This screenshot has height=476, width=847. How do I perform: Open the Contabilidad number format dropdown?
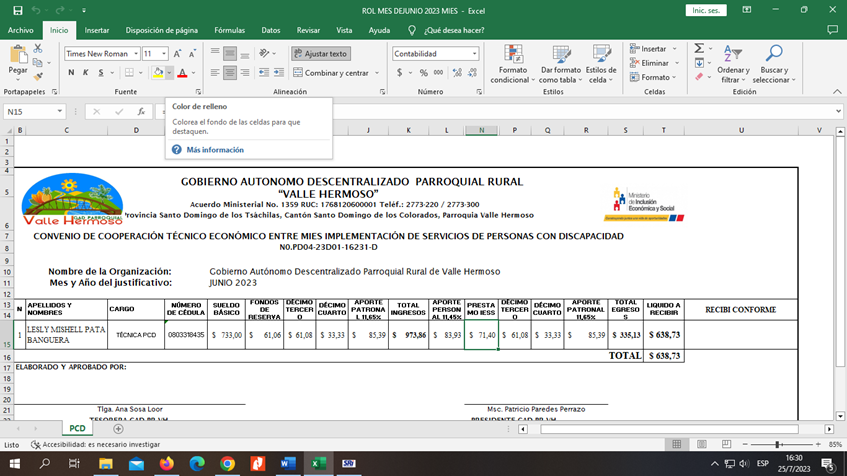474,53
